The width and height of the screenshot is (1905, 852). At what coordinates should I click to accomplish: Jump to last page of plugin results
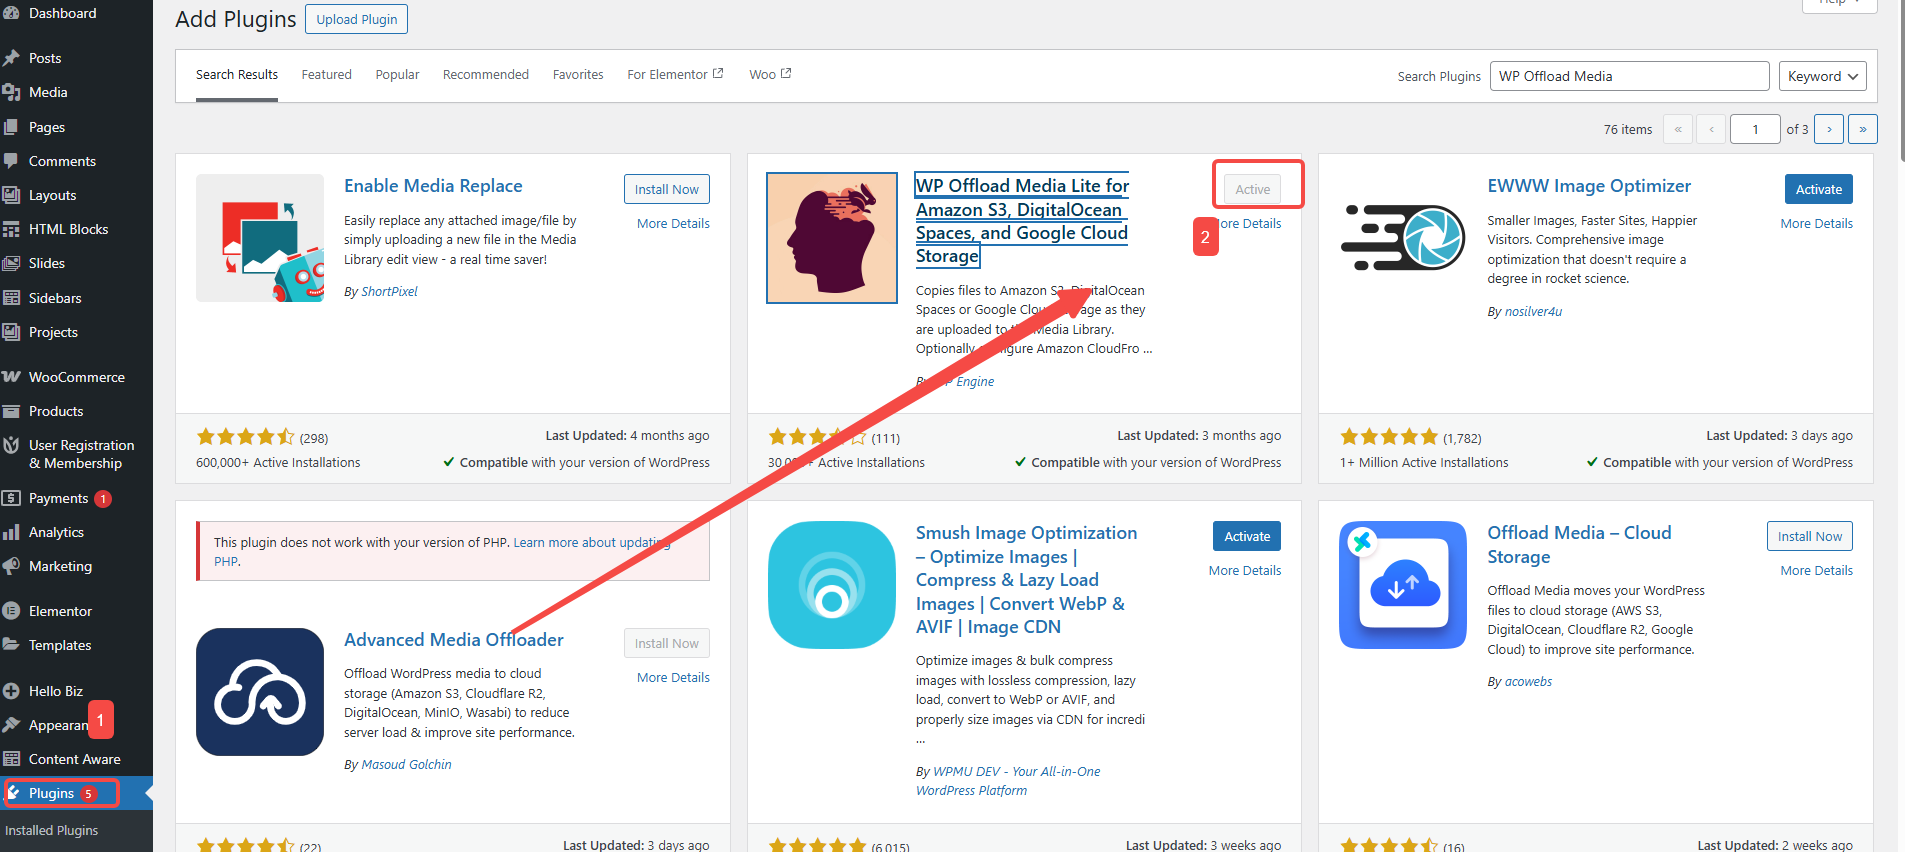coord(1862,129)
